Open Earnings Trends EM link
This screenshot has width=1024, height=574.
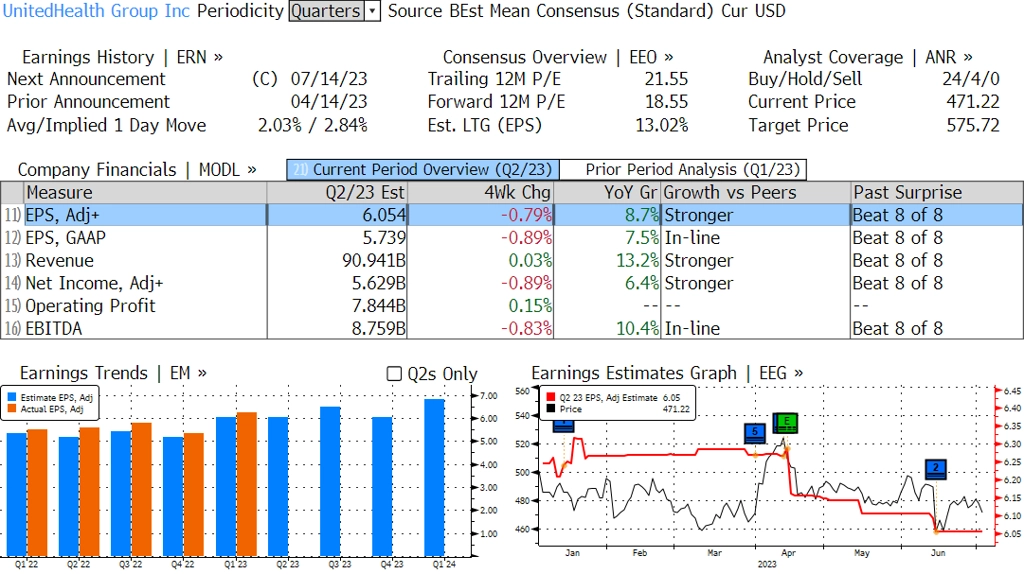coord(113,373)
